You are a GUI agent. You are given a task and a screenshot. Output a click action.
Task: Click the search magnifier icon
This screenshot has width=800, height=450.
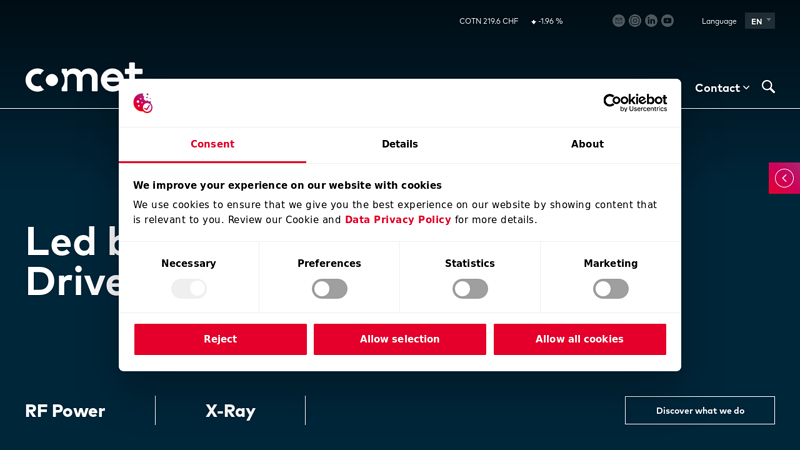pos(768,87)
